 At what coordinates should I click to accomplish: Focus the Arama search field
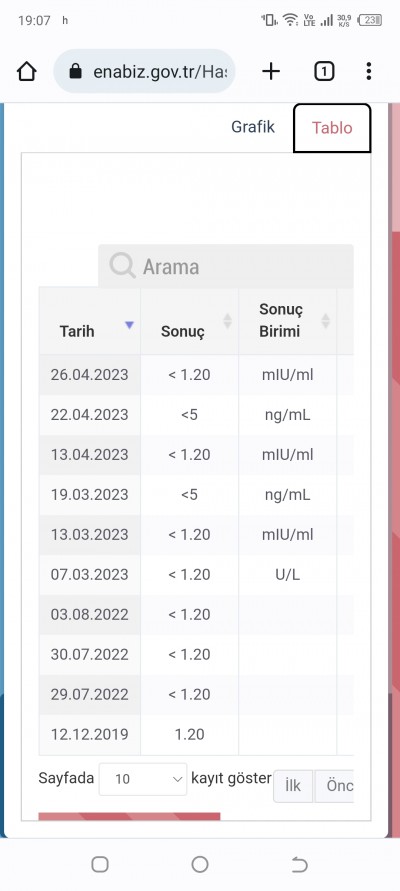226,266
